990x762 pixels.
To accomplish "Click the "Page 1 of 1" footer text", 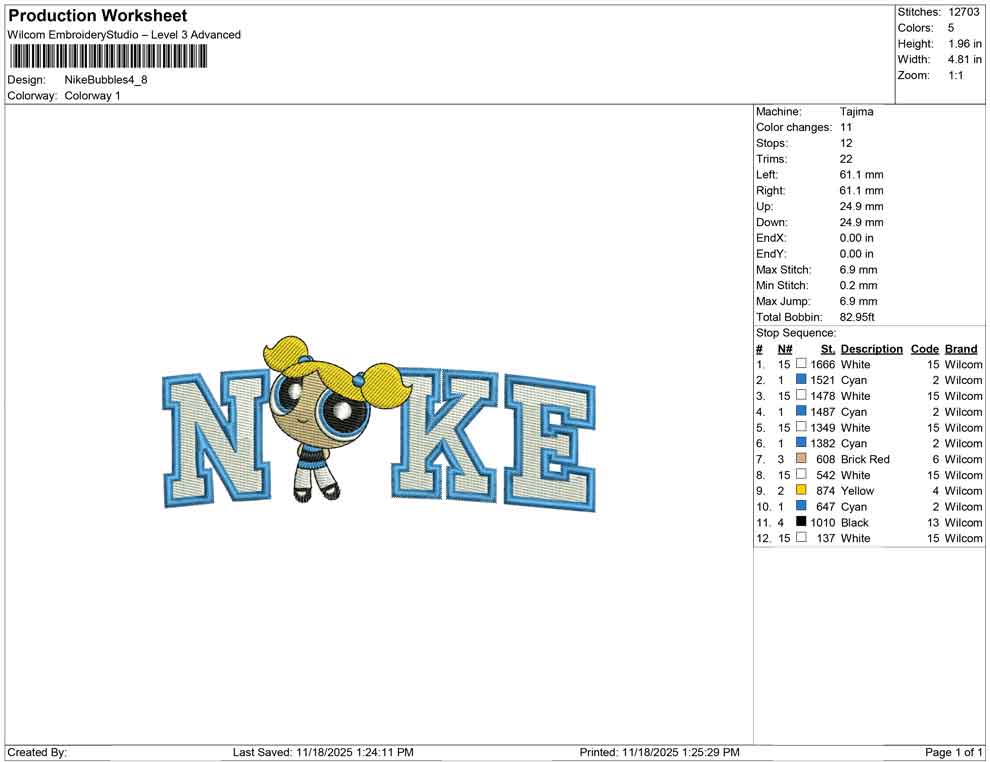I will coord(953,752).
